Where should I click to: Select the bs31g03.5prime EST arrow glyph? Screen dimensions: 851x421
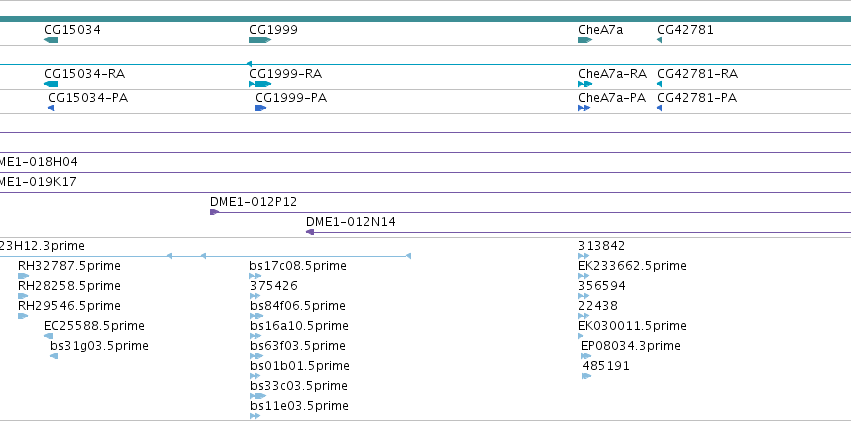click(x=54, y=356)
